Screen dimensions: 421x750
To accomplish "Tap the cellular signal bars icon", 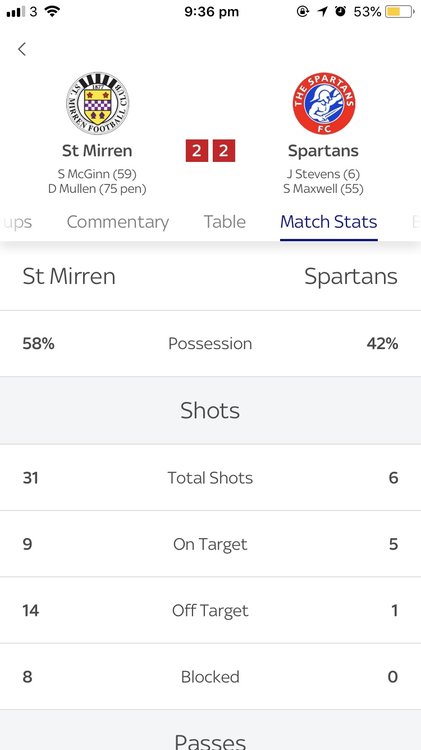I will tap(16, 12).
